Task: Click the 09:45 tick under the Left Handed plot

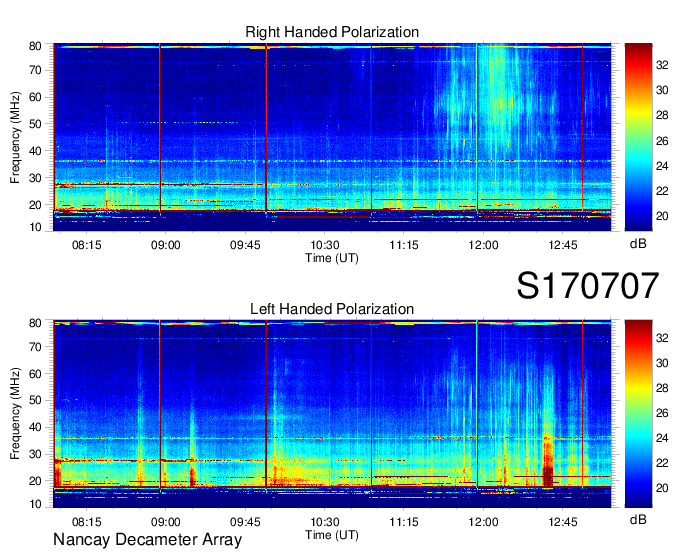Action: click(245, 522)
